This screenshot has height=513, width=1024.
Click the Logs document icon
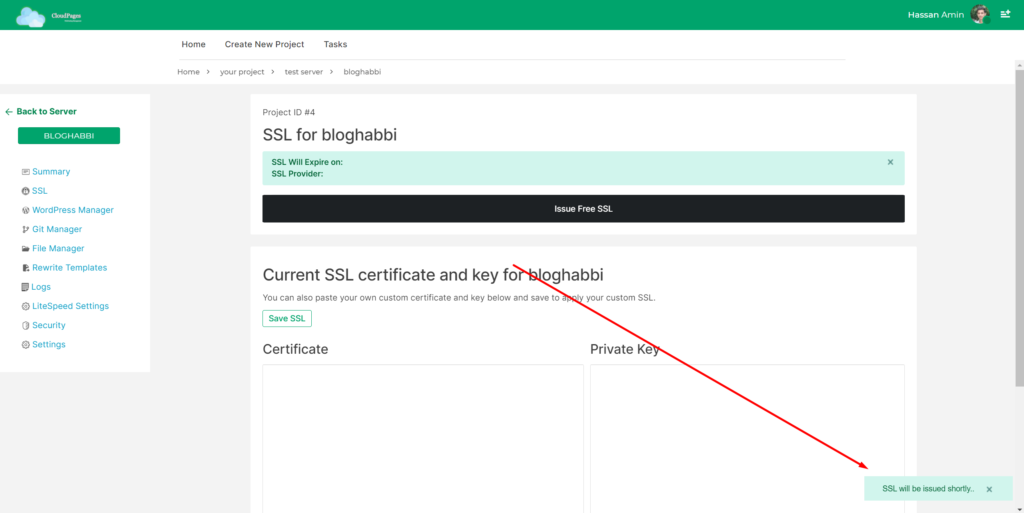click(x=25, y=287)
